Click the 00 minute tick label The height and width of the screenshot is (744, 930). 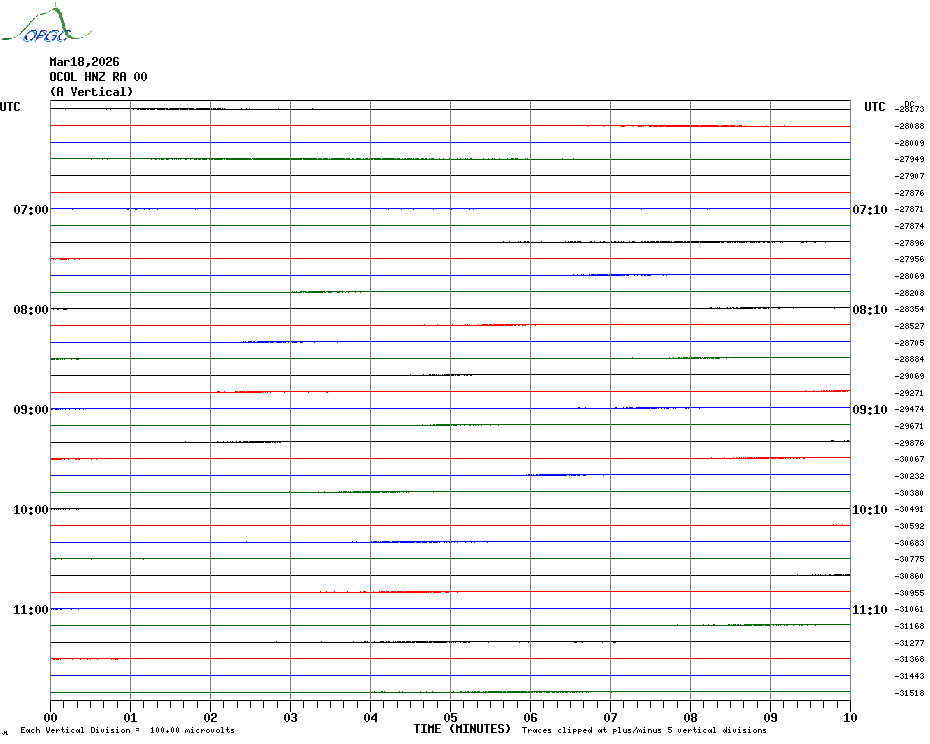[50, 717]
